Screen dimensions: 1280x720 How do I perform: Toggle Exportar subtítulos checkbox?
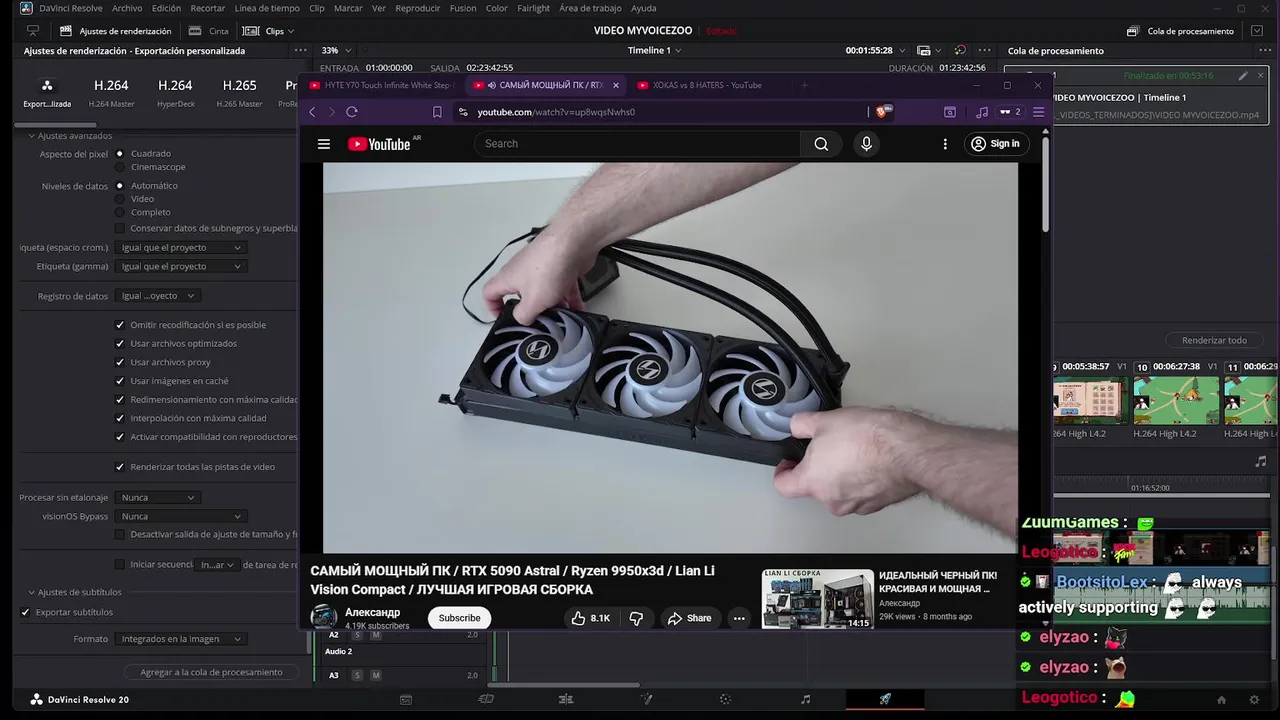(25, 612)
